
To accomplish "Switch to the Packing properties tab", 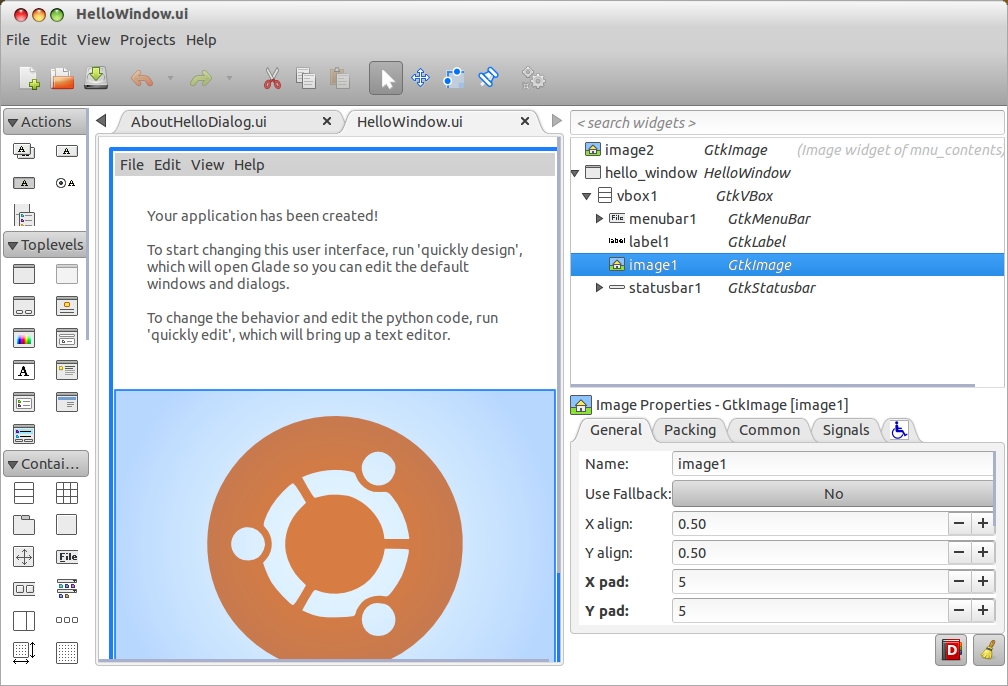I will (689, 430).
